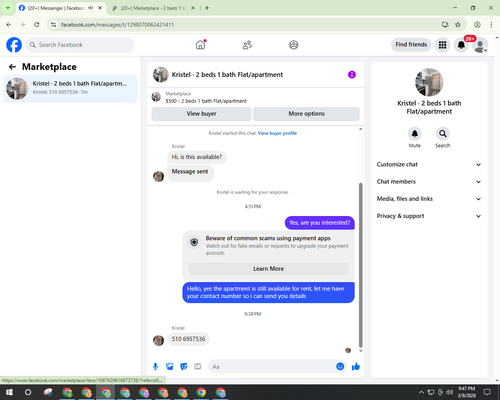Click the Aa message input field
The height and width of the screenshot is (400, 500).
tap(272, 367)
